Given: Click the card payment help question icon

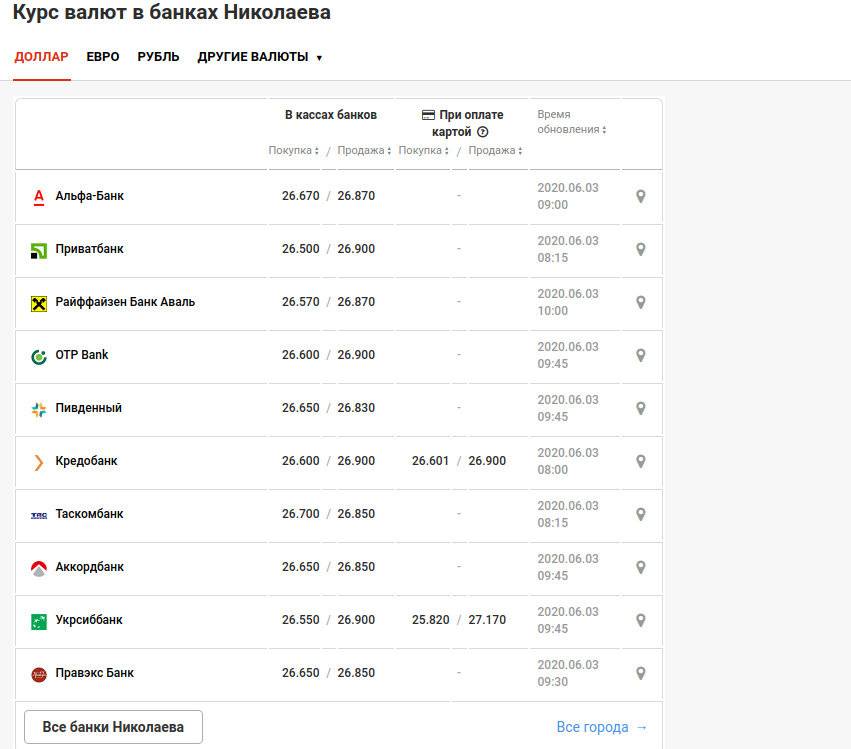Looking at the screenshot, I should [482, 132].
